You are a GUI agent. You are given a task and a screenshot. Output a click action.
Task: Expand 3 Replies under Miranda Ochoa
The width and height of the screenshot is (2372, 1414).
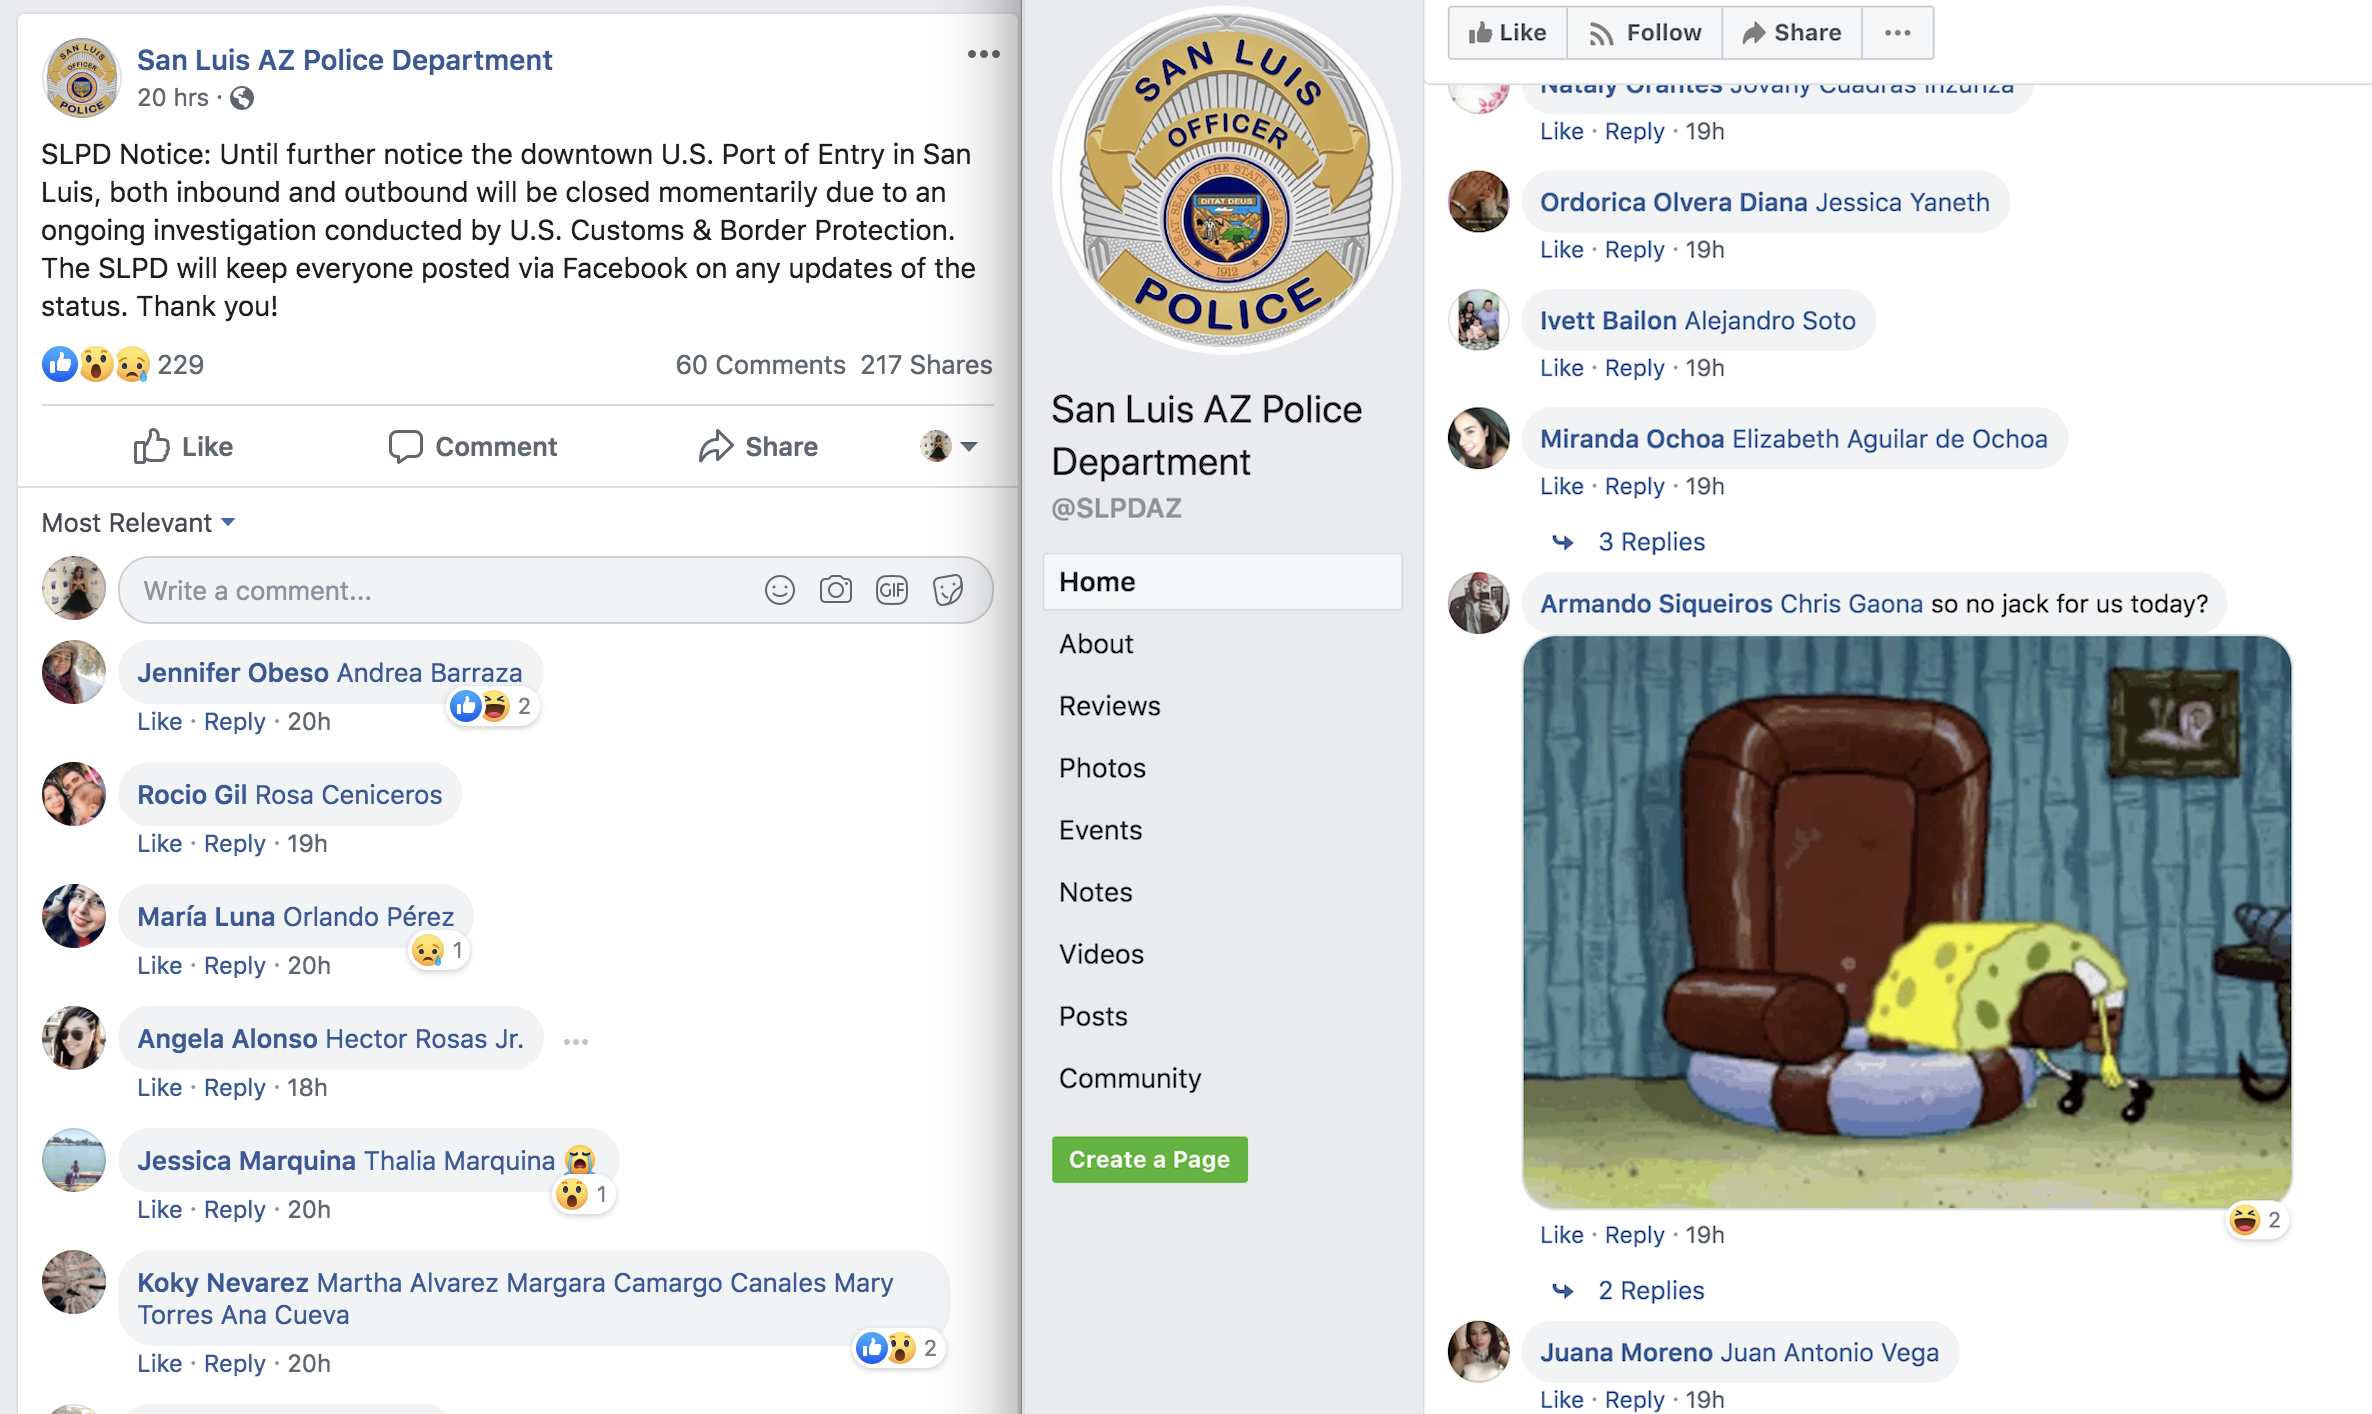click(x=1650, y=542)
